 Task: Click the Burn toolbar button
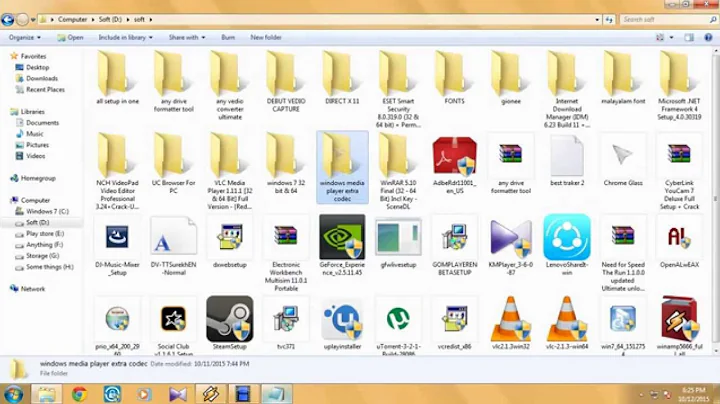pos(228,37)
